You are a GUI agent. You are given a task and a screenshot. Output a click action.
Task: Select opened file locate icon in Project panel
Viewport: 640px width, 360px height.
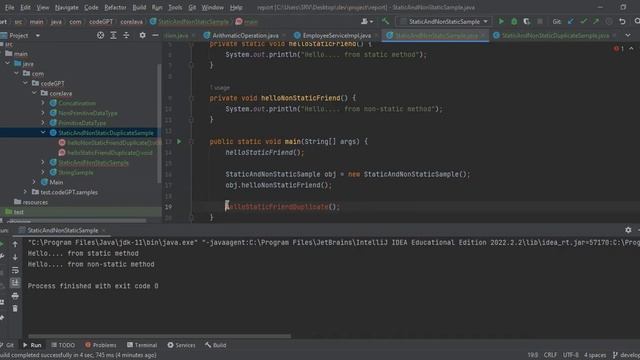point(100,36)
